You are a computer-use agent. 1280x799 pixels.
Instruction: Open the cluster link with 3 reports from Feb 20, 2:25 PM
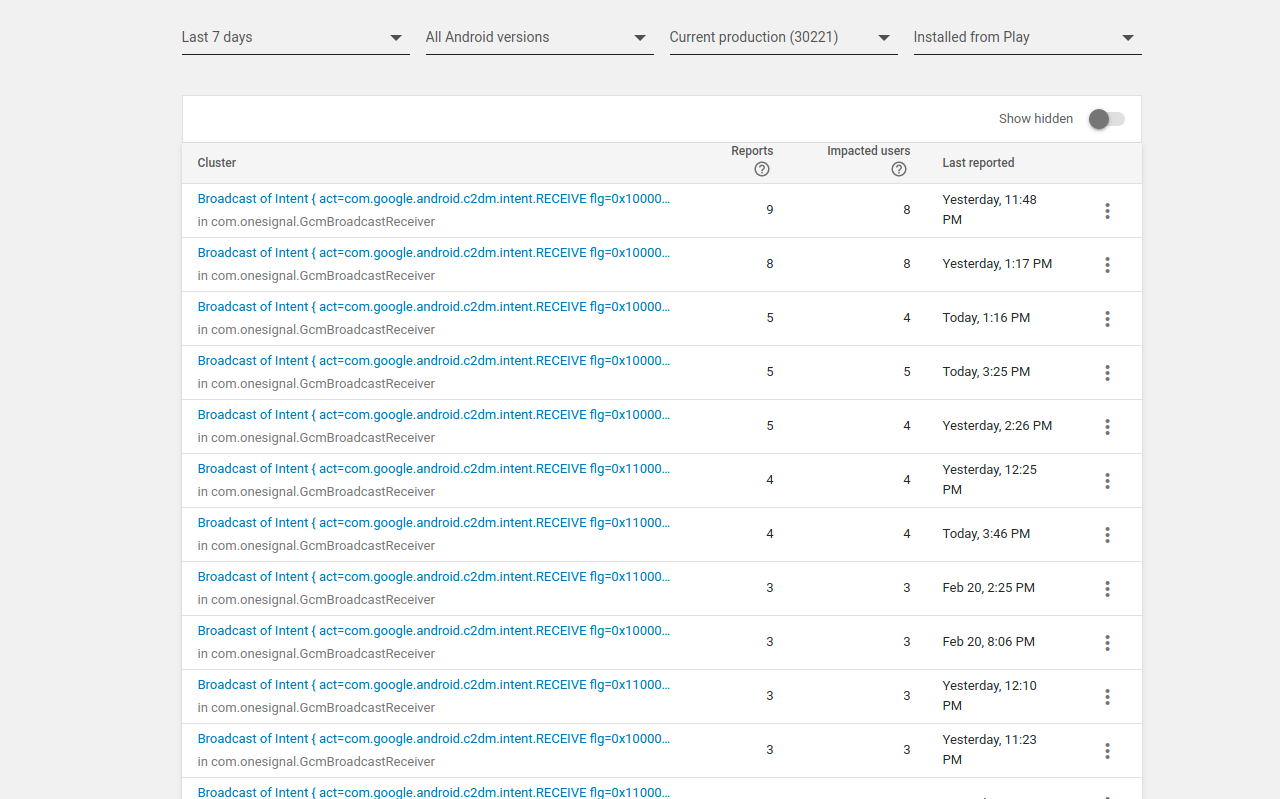[x=434, y=576]
